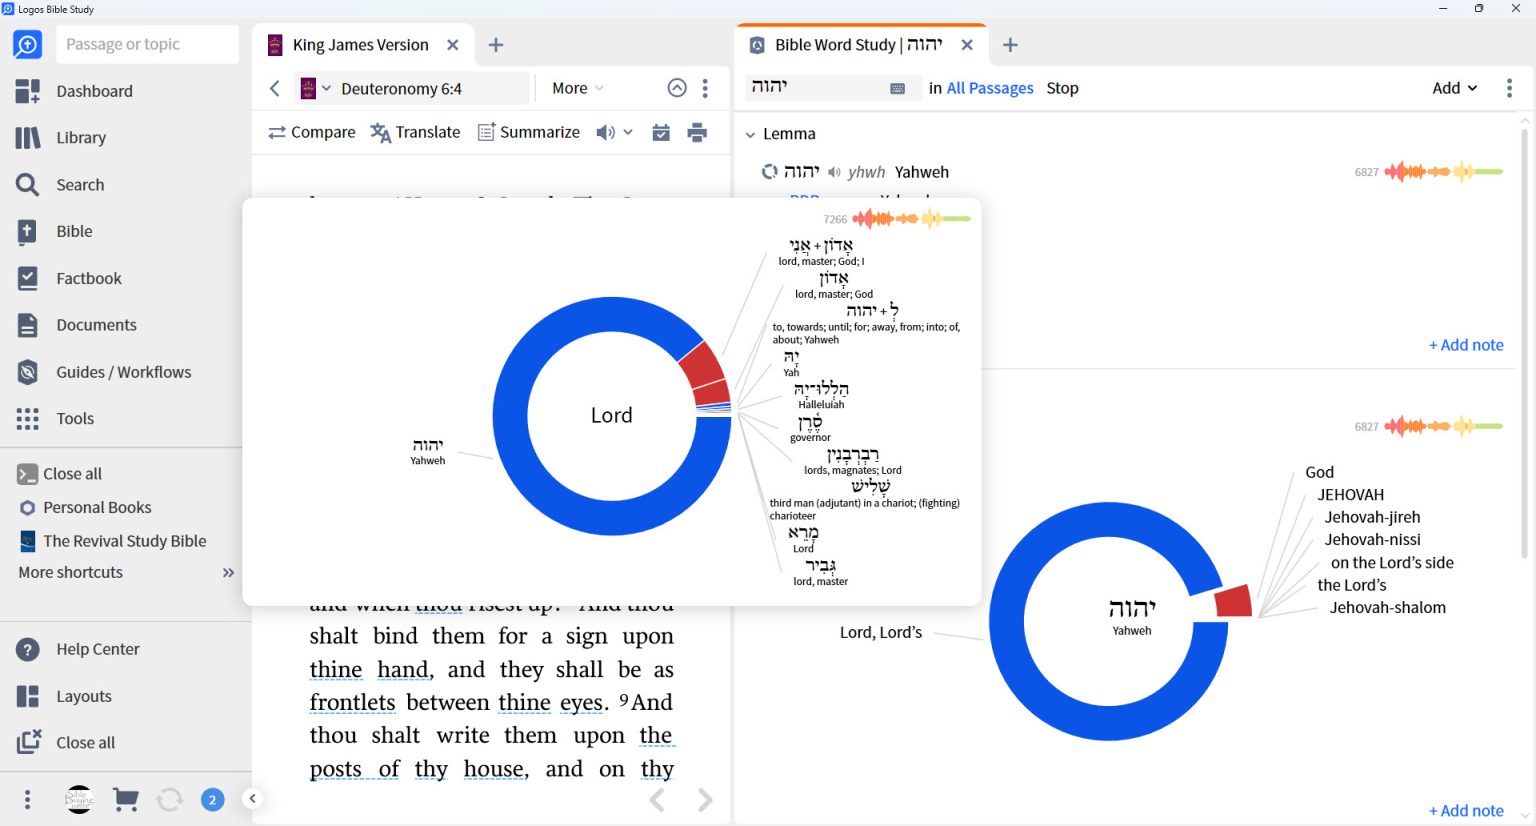Open the Library from the sidebar
Image resolution: width=1536 pixels, height=826 pixels.
pyautogui.click(x=80, y=137)
